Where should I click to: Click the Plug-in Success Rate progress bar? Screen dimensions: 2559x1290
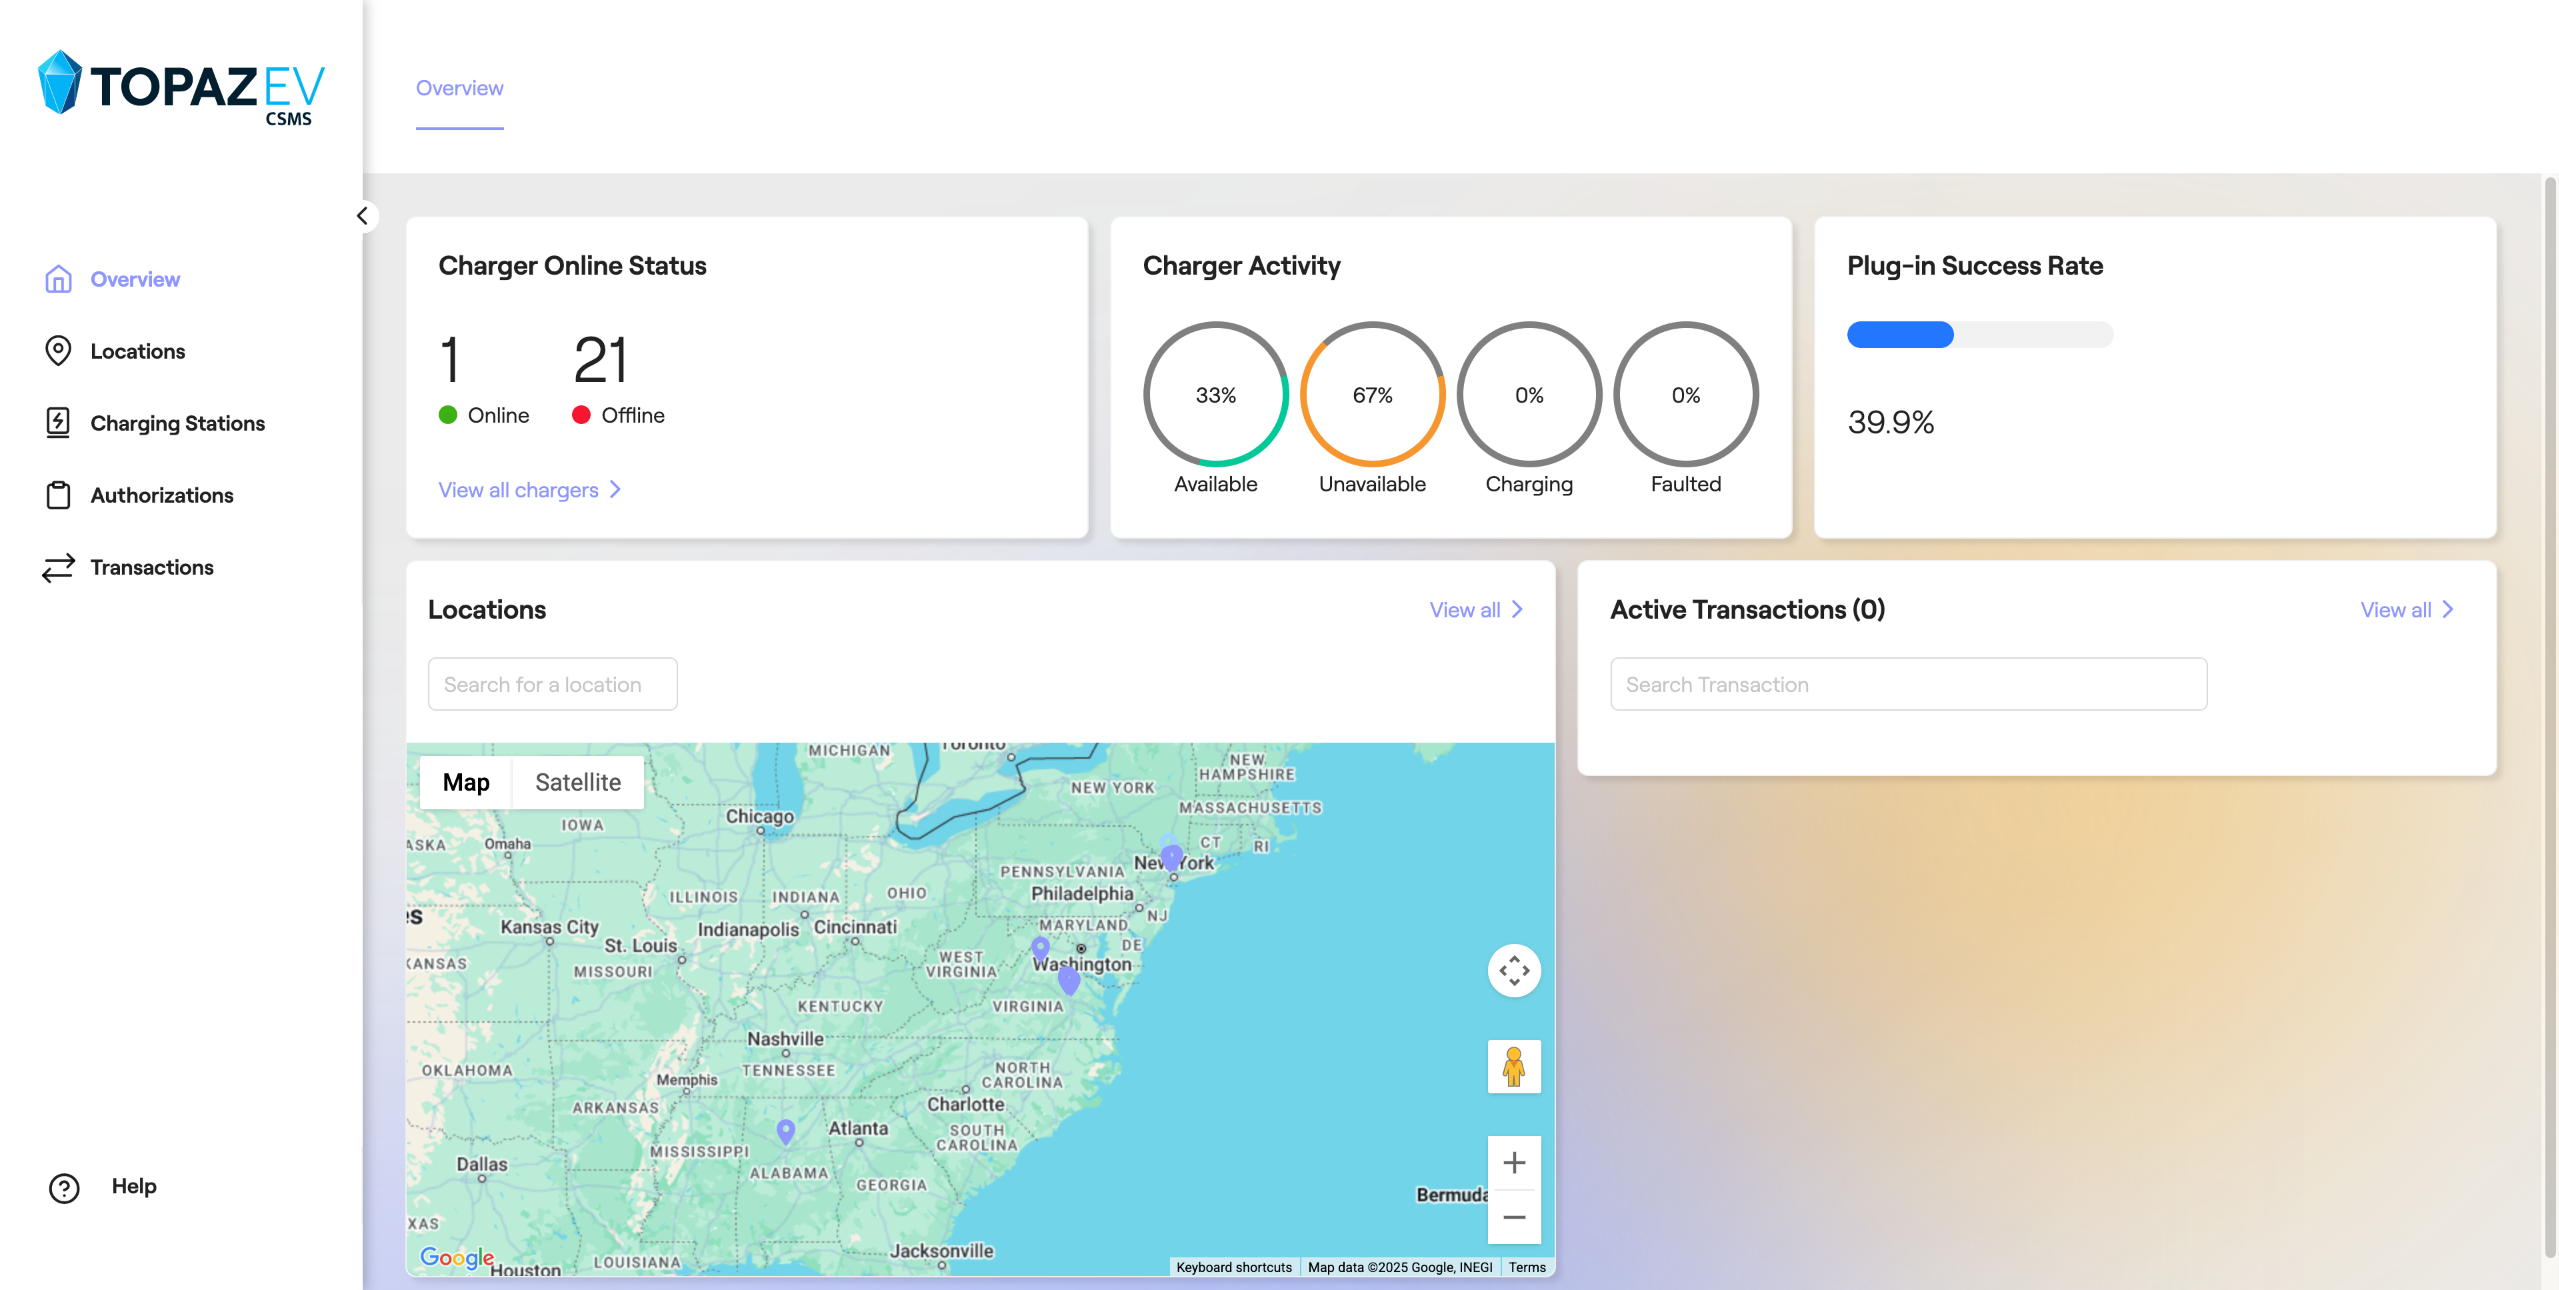(1979, 334)
